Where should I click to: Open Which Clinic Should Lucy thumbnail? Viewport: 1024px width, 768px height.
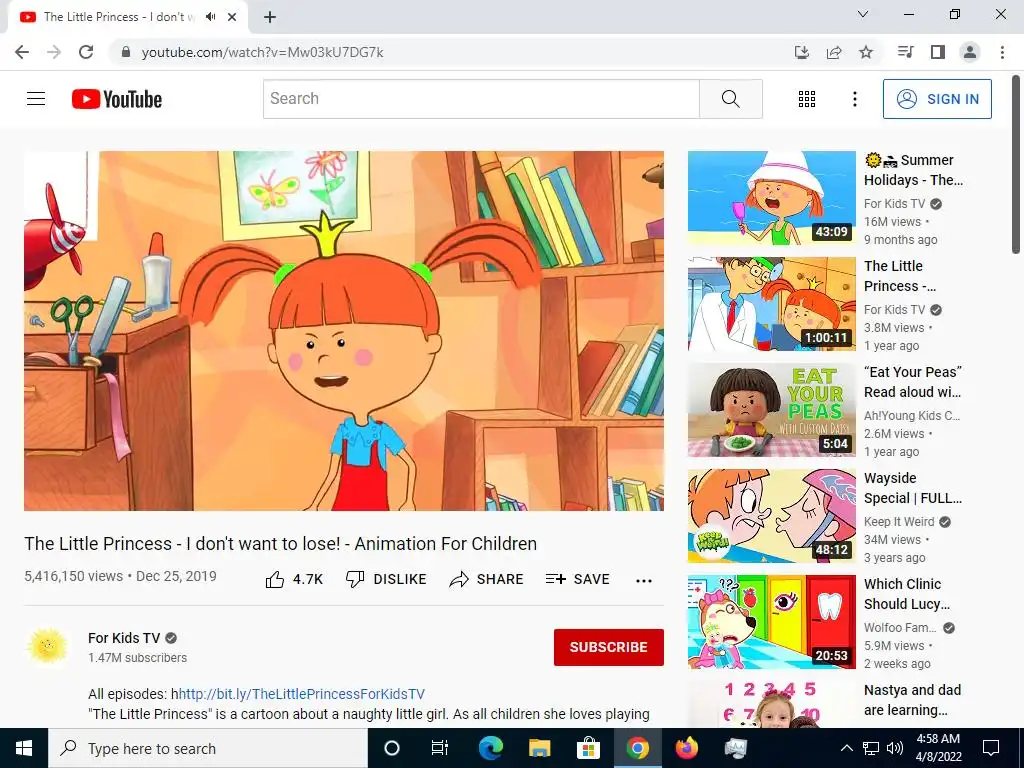pyautogui.click(x=771, y=622)
